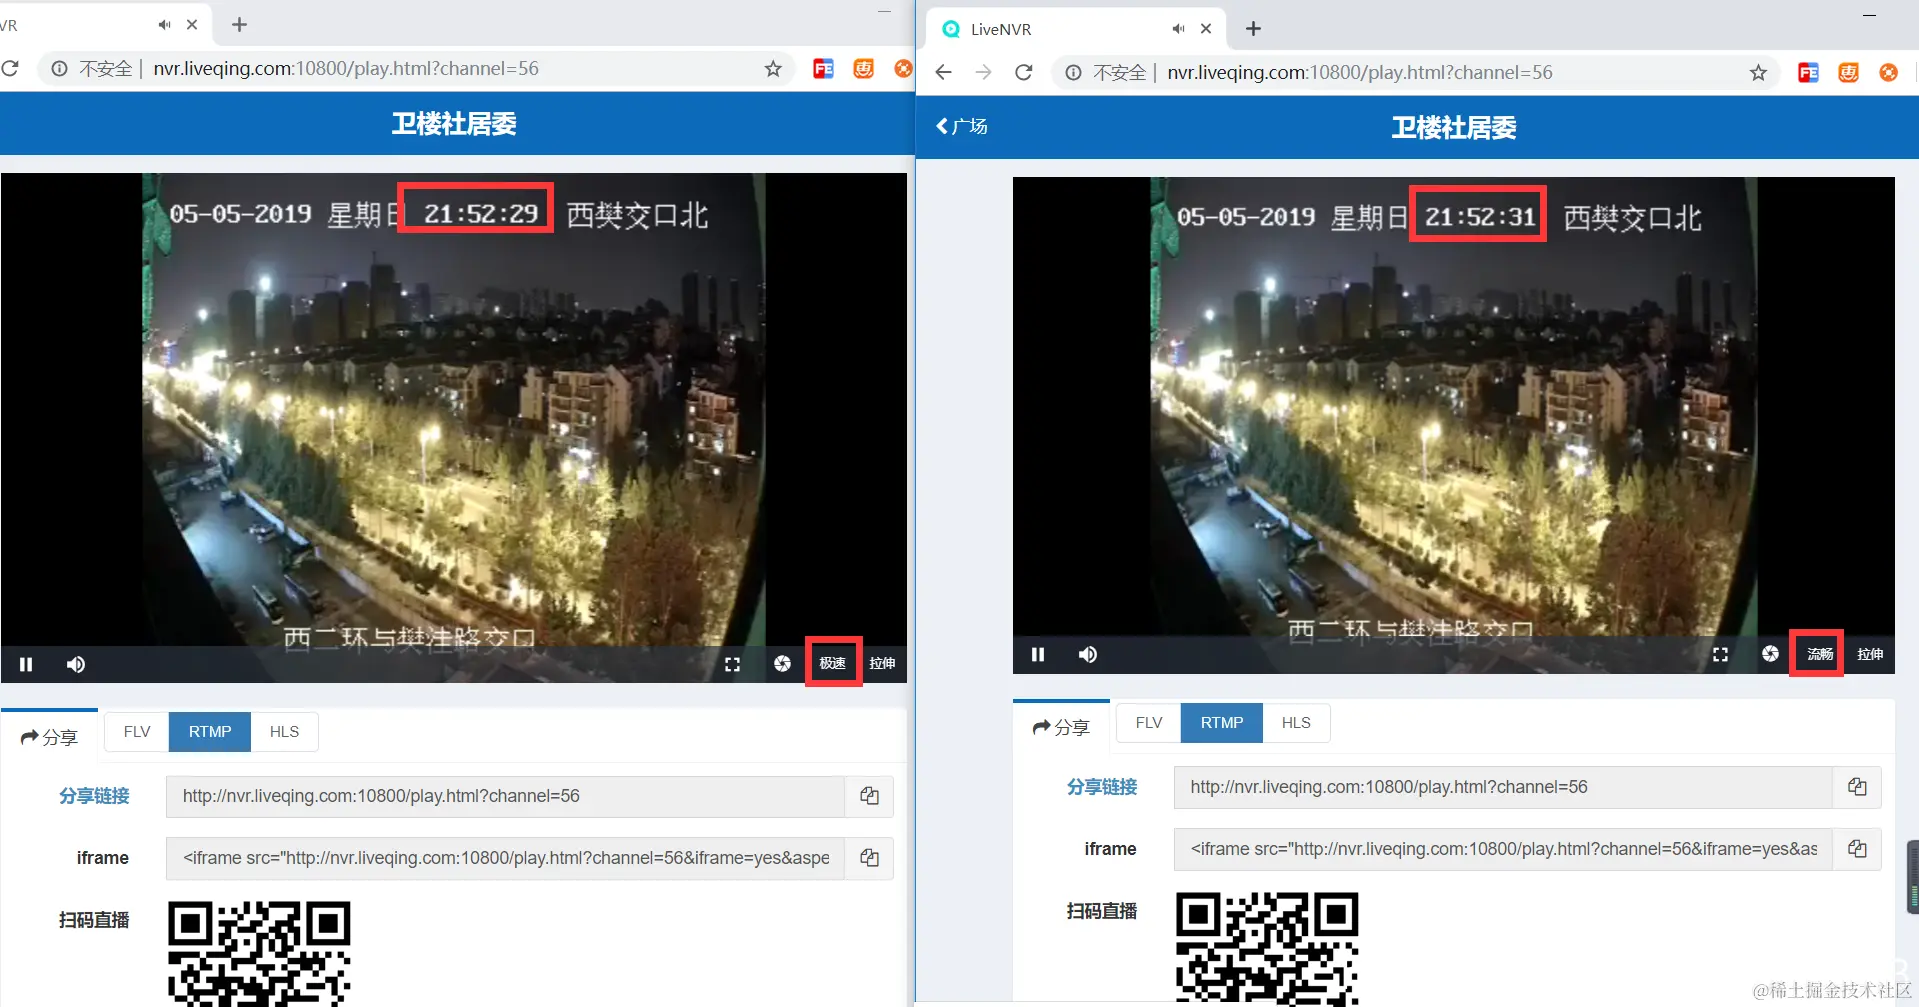Switch to the HLS tab in left window

point(284,731)
